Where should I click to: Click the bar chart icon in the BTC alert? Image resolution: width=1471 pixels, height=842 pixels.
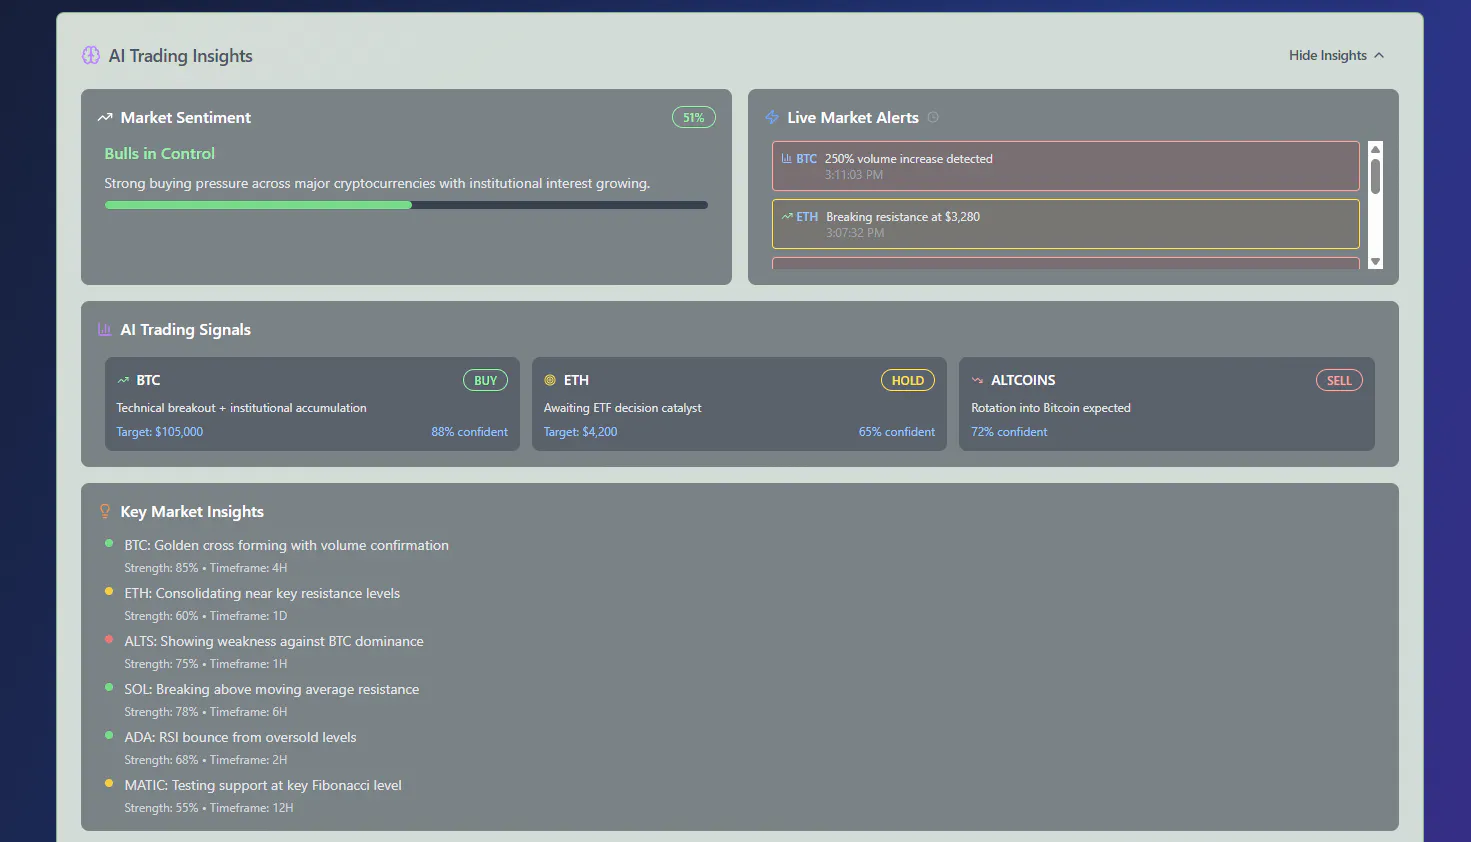(786, 158)
